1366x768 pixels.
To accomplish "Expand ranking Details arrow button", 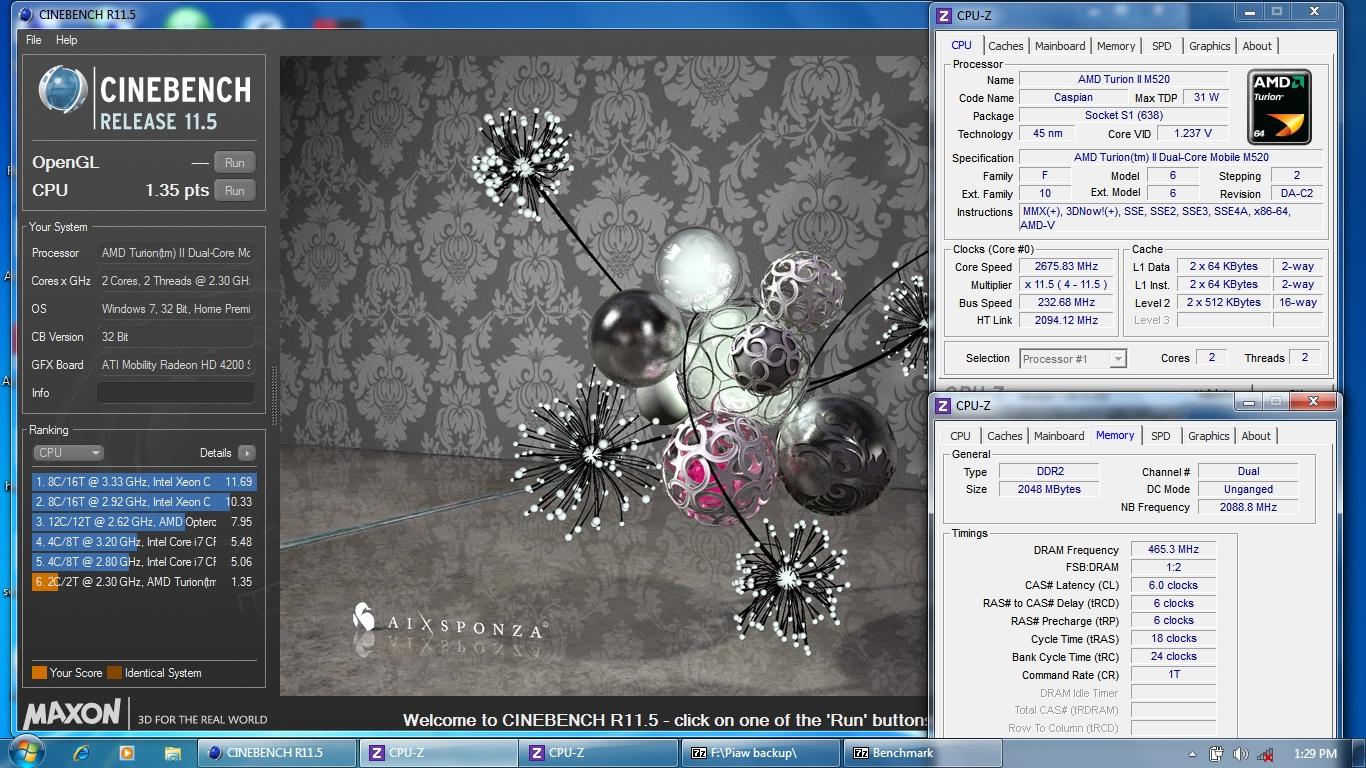I will tap(246, 453).
